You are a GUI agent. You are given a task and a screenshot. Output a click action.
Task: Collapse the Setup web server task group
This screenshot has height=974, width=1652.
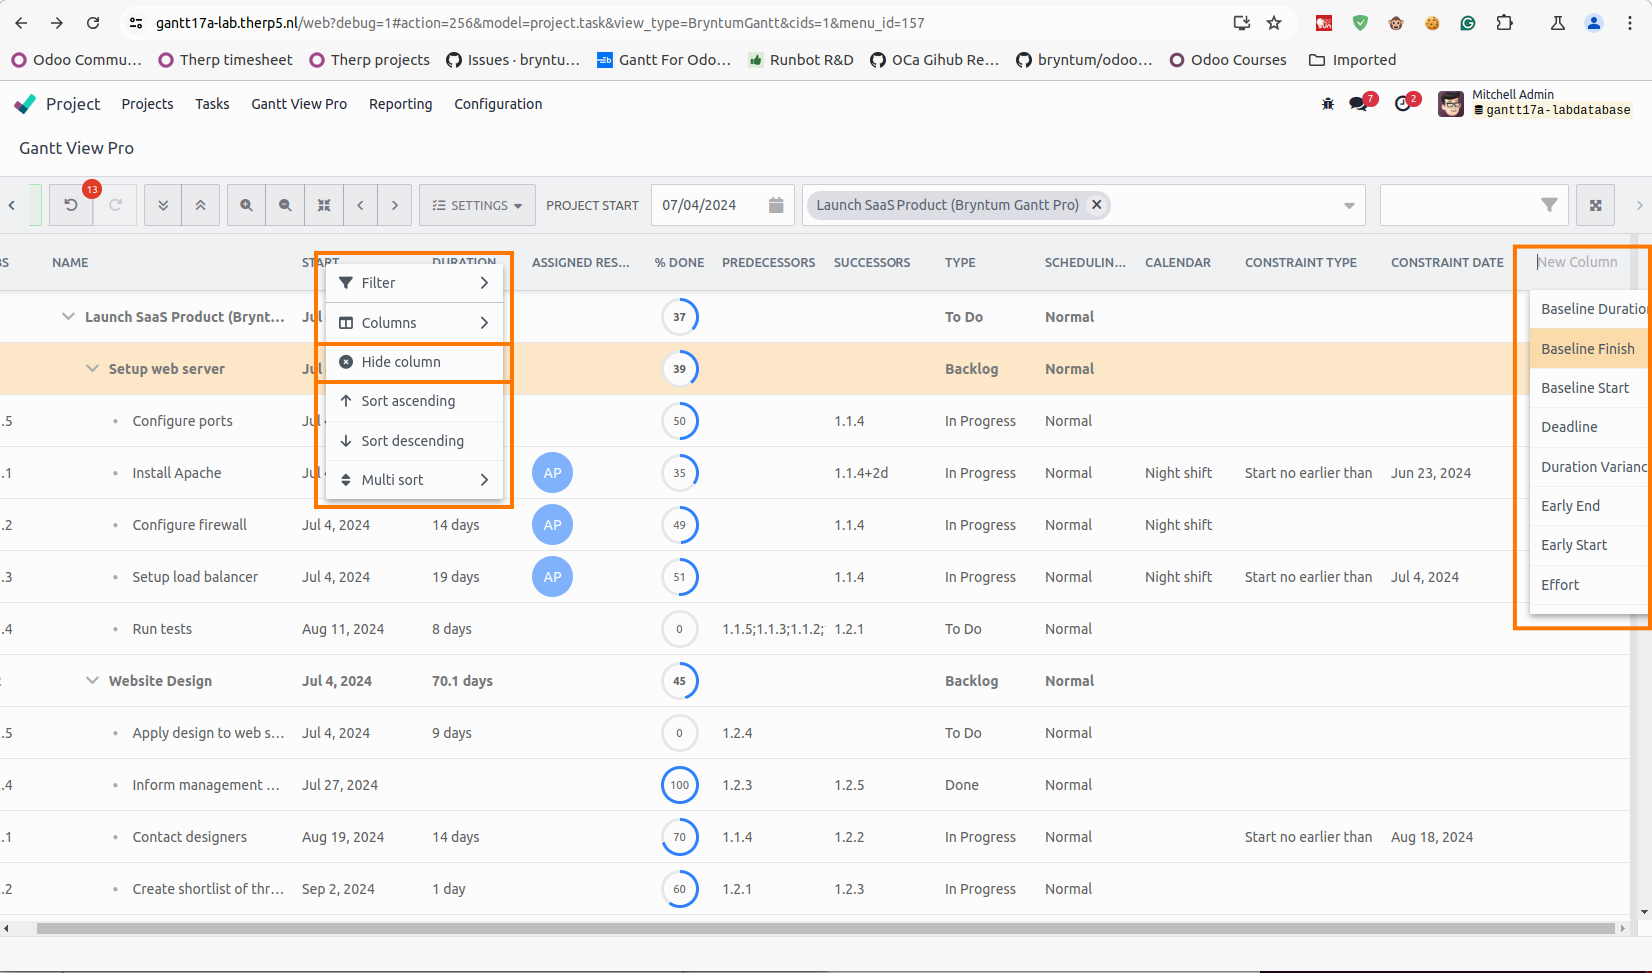pos(92,368)
